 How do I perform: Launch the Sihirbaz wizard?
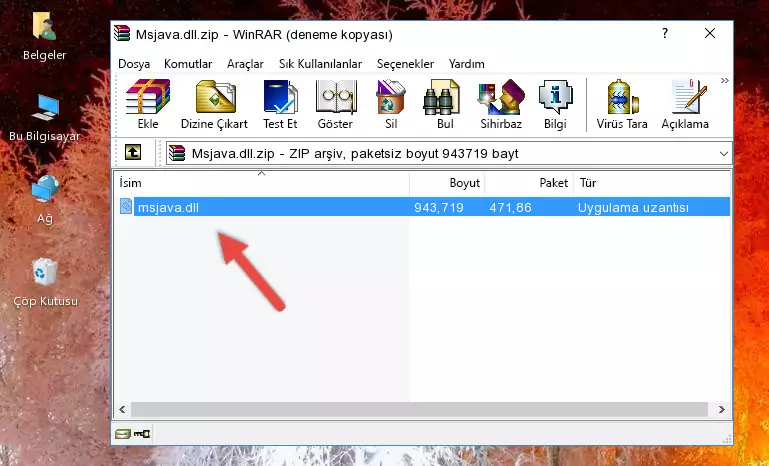click(x=501, y=104)
